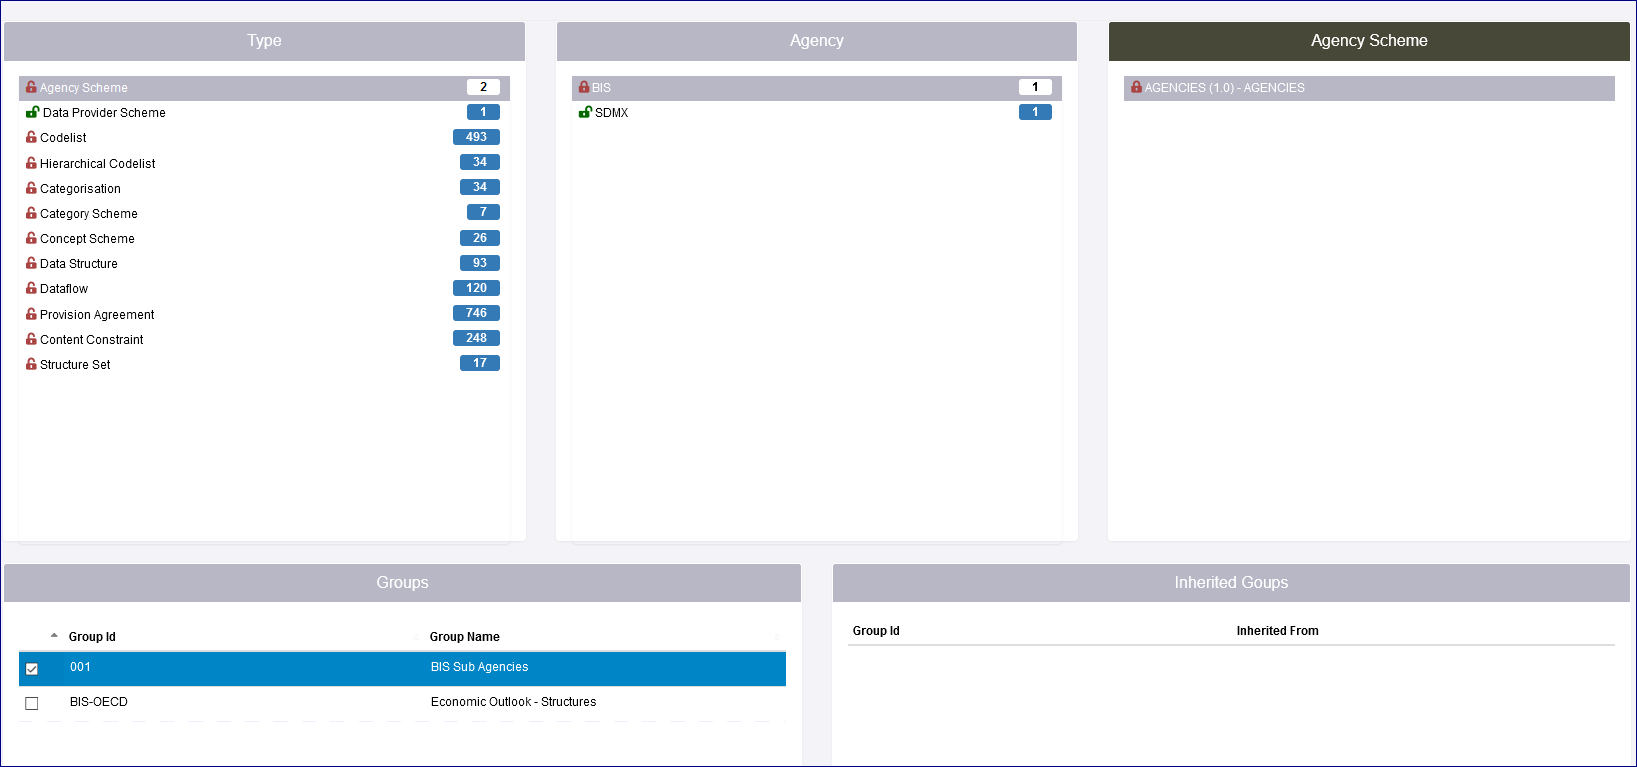The width and height of the screenshot is (1637, 767).
Task: Click the Type panel header
Action: pyautogui.click(x=264, y=41)
